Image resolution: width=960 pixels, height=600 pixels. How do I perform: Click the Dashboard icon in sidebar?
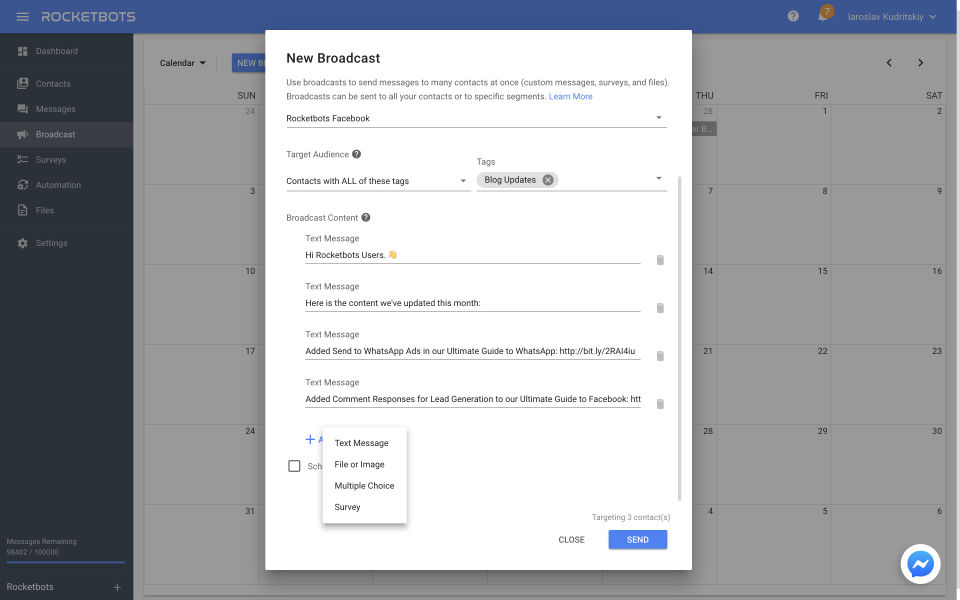pos(23,51)
